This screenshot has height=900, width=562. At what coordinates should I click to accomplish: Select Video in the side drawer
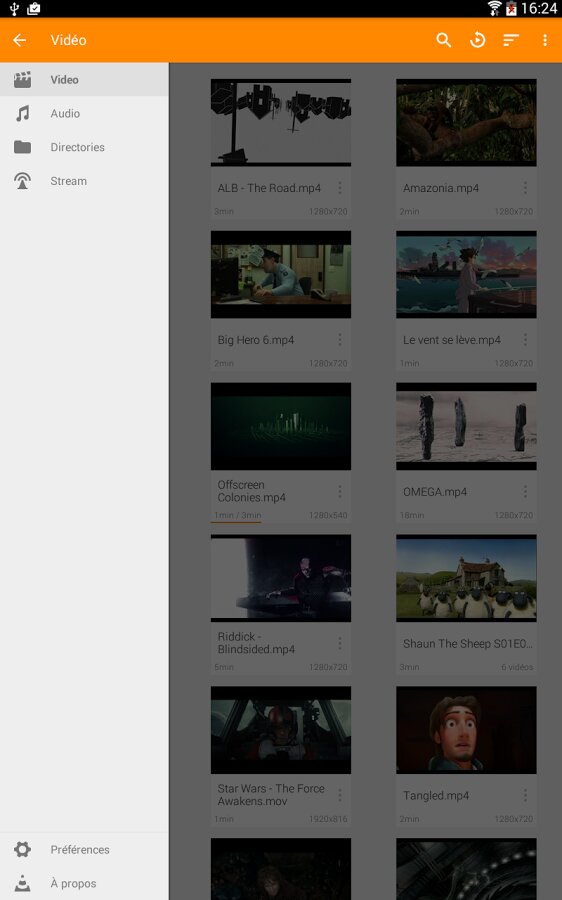coord(84,80)
